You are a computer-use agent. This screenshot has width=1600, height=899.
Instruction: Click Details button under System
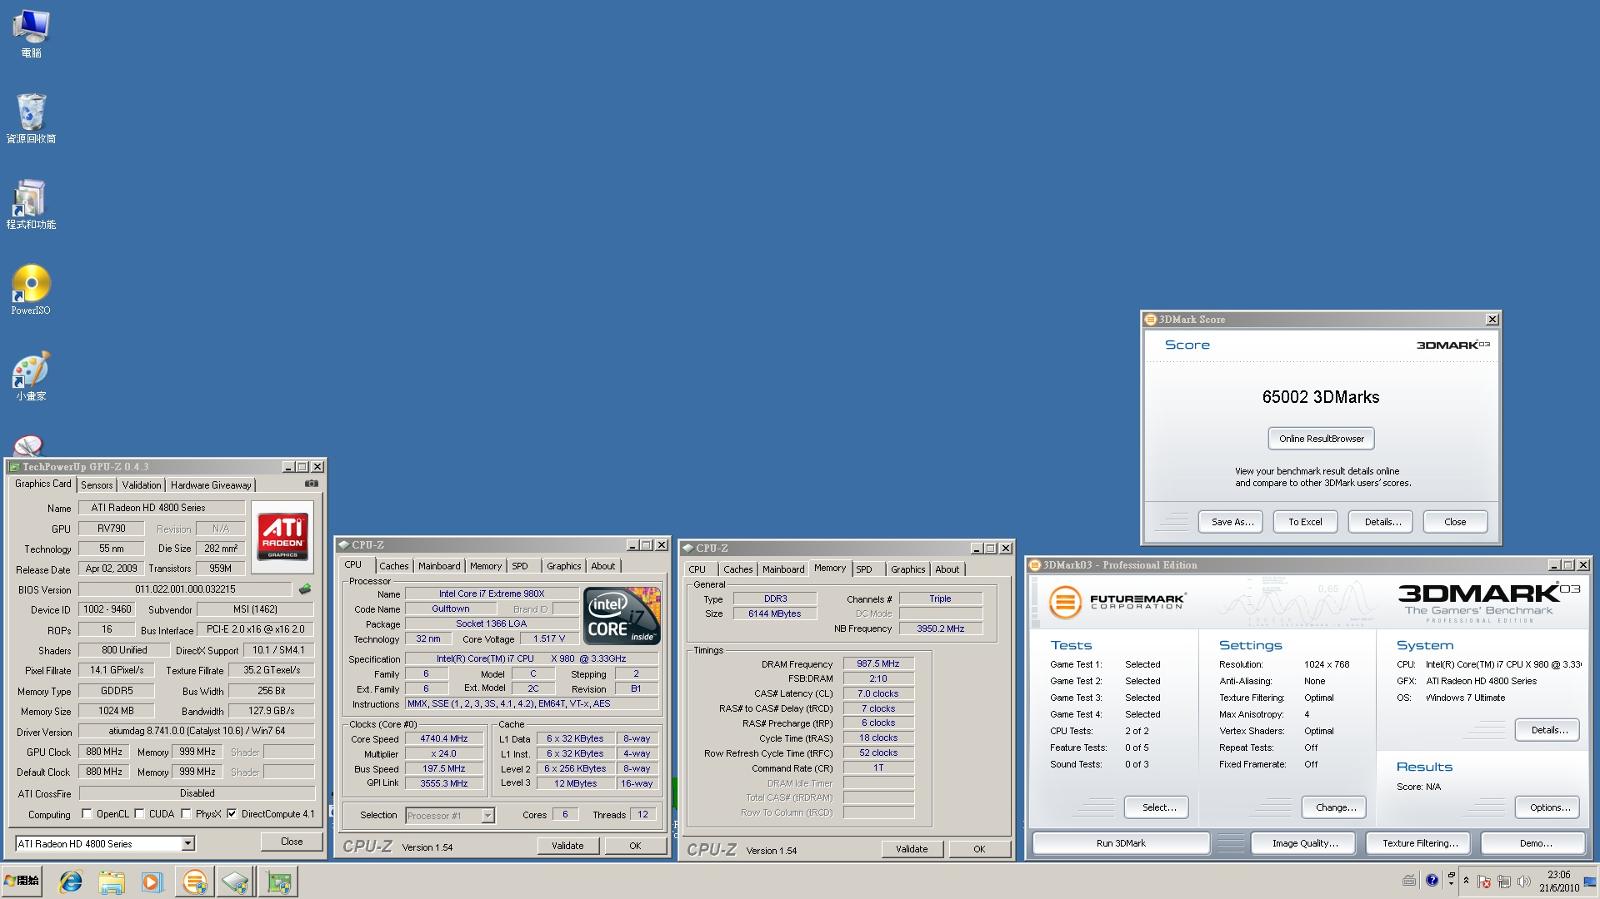point(1549,730)
